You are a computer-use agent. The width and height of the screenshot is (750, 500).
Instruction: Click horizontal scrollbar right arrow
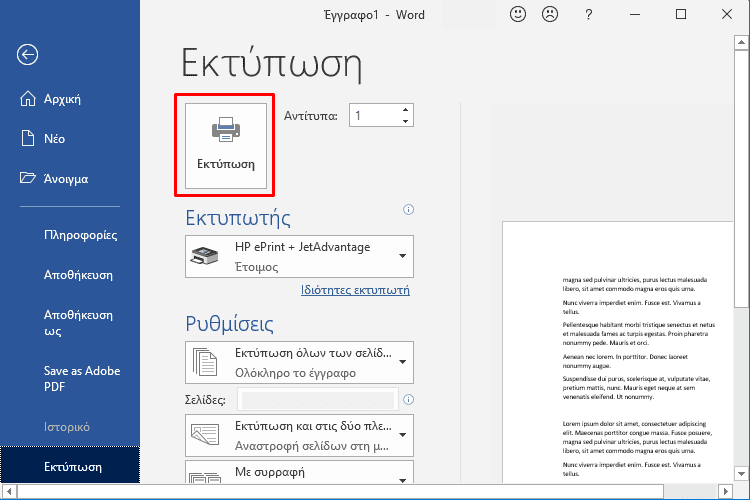click(x=726, y=491)
